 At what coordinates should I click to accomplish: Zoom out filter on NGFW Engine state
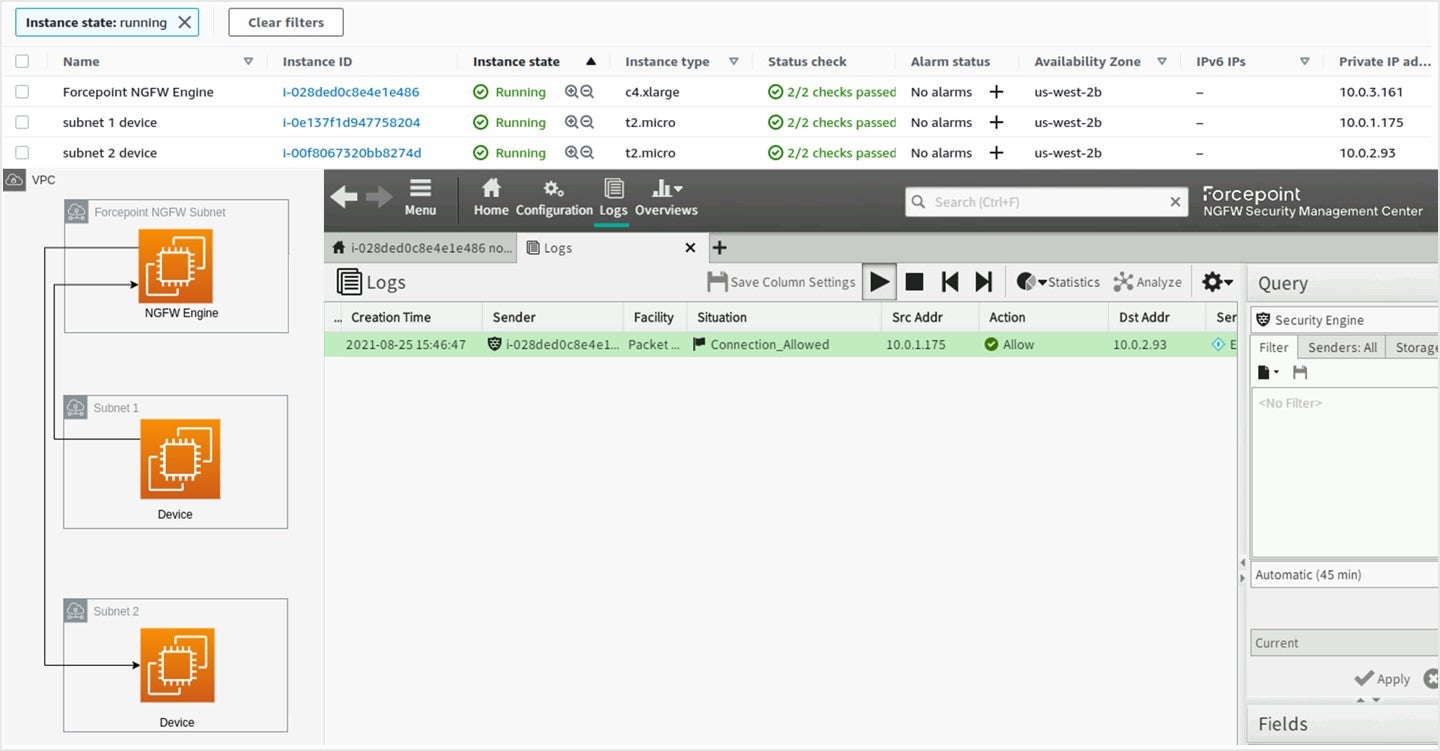pyautogui.click(x=587, y=92)
